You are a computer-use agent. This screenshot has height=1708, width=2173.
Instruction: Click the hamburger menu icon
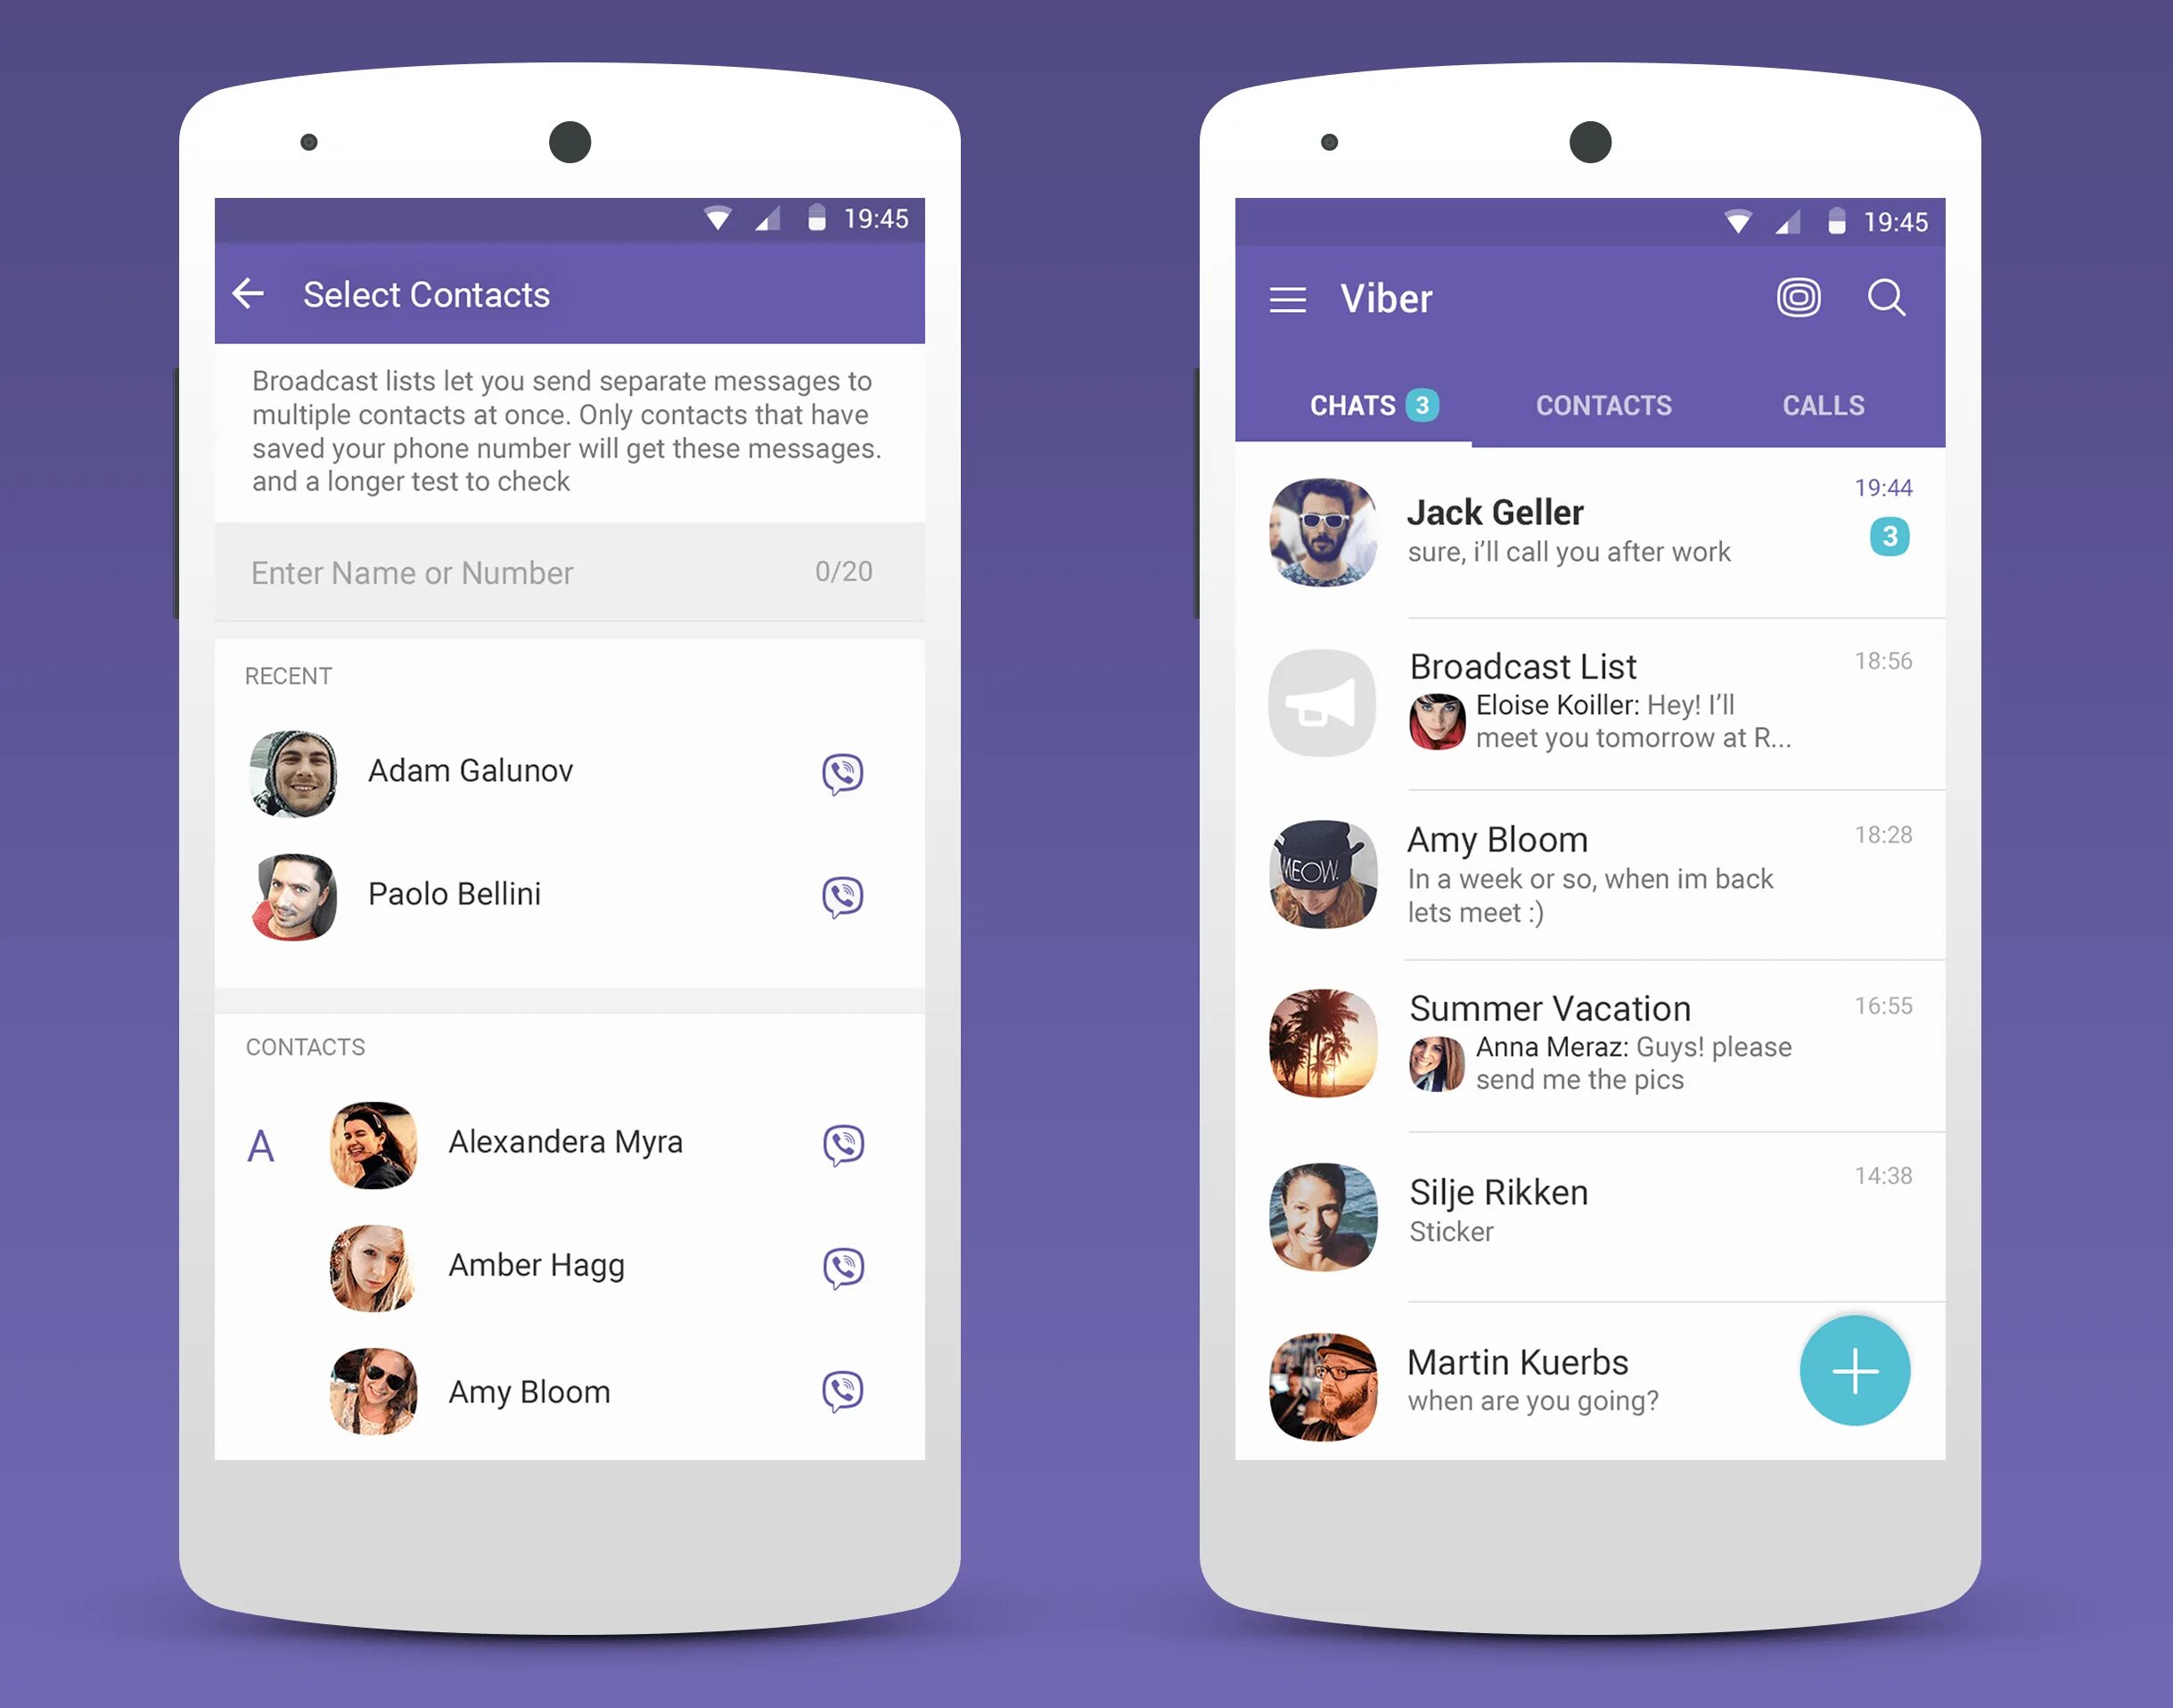click(x=1286, y=297)
